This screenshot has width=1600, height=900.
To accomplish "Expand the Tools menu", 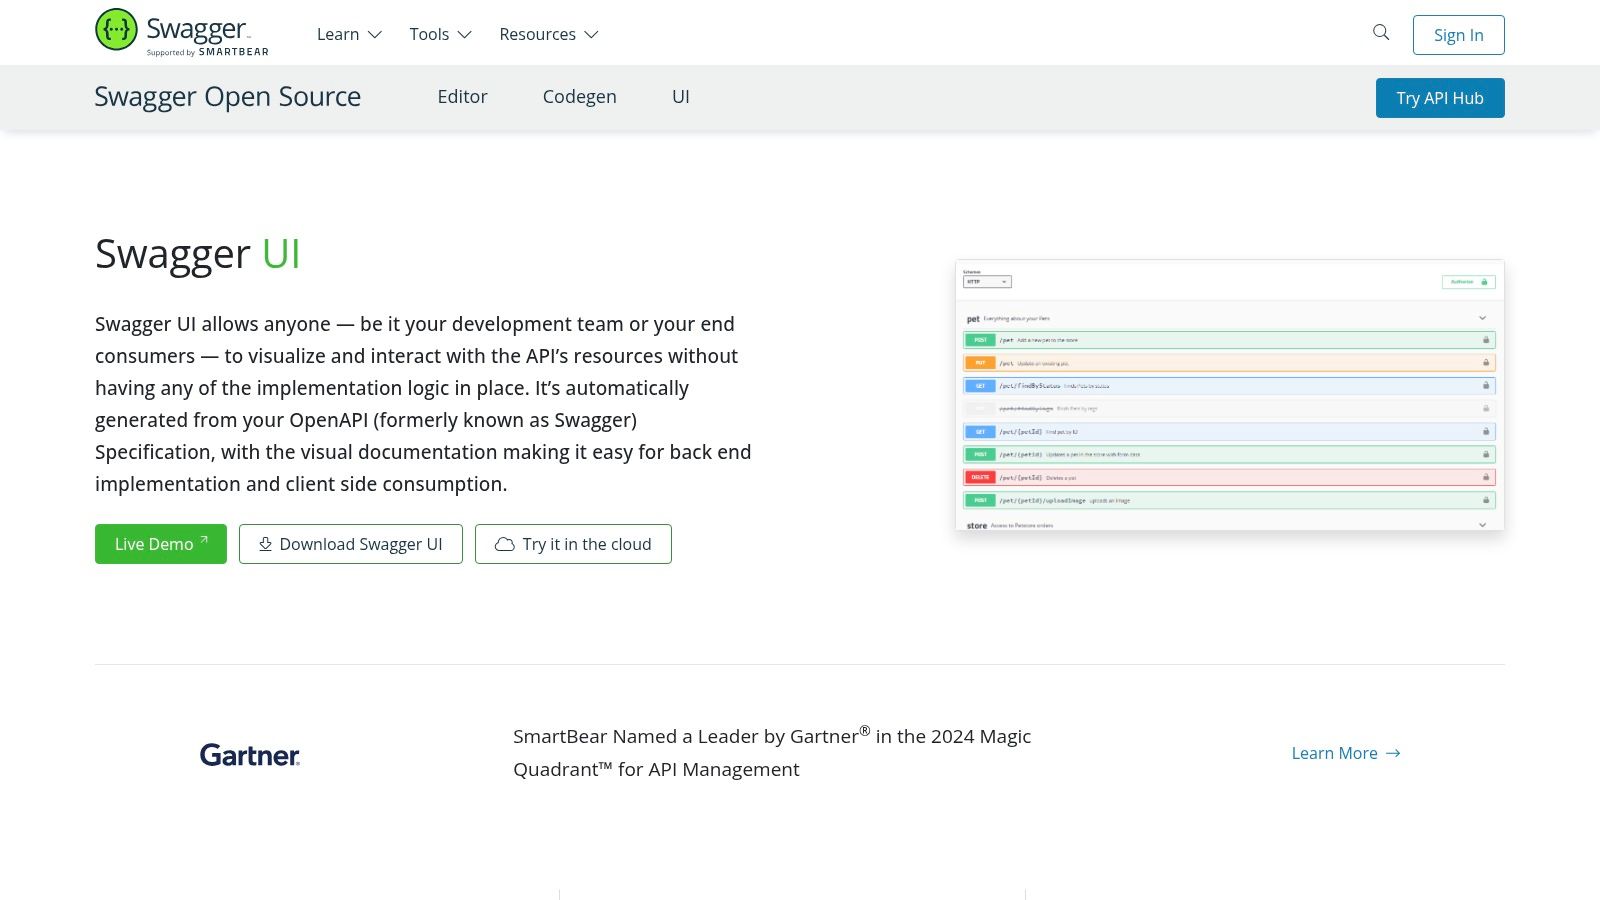I will coord(440,34).
